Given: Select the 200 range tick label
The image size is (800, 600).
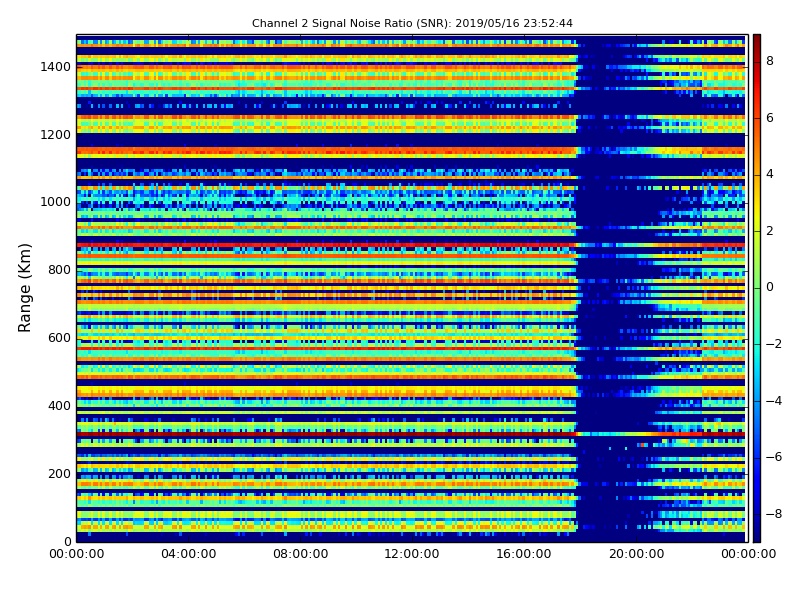Looking at the screenshot, I should [59, 473].
